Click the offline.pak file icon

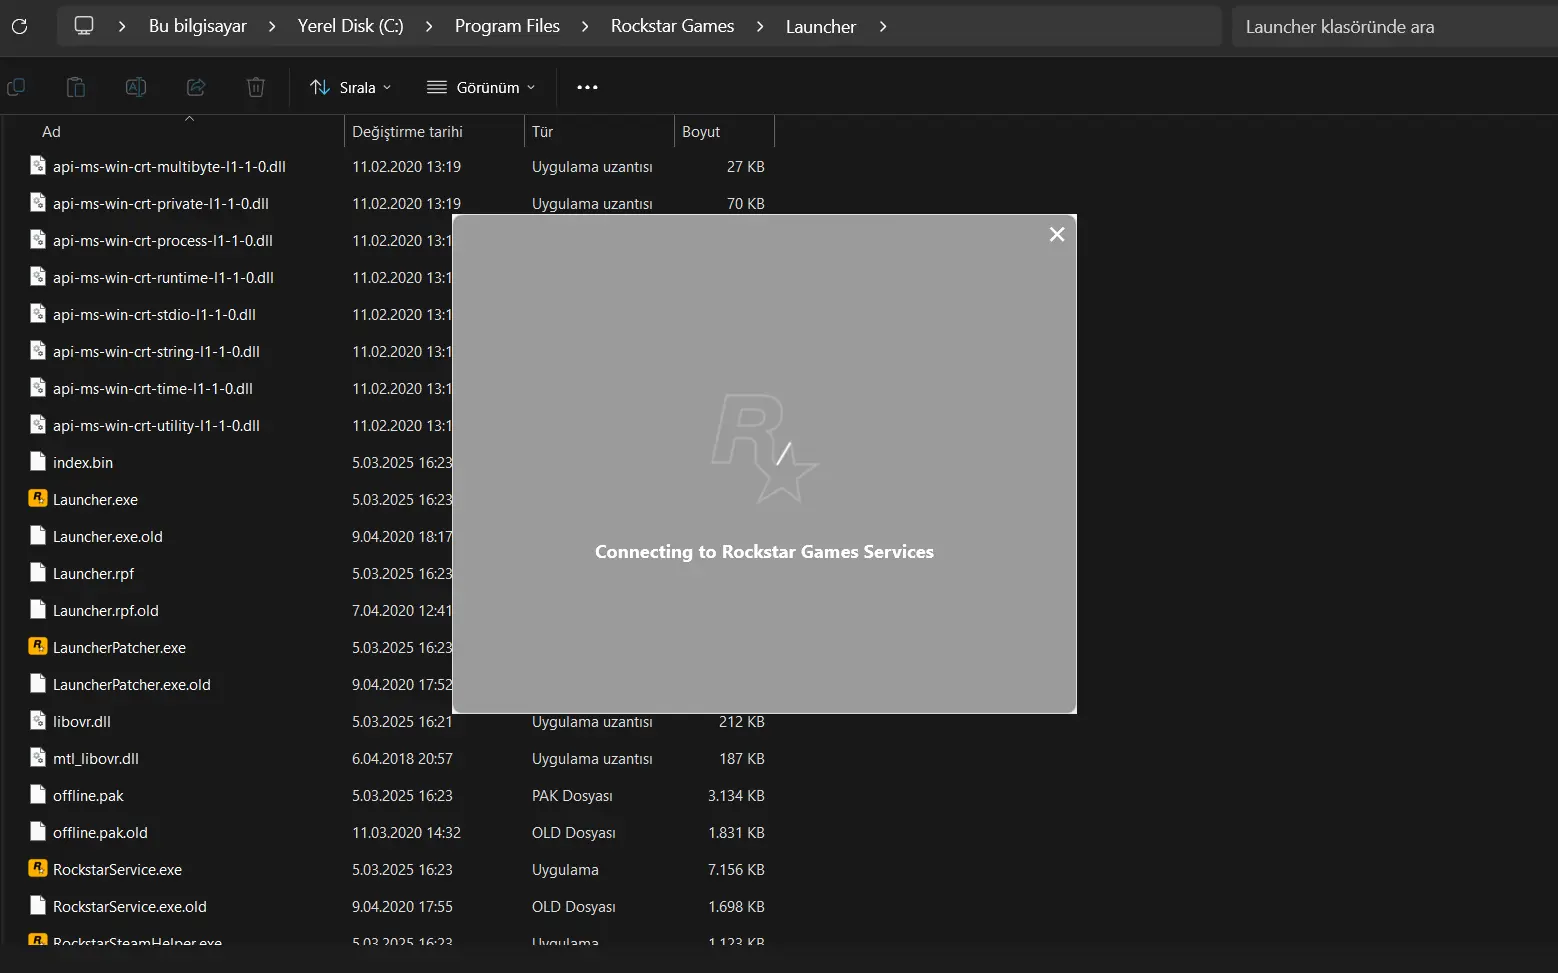[38, 795]
